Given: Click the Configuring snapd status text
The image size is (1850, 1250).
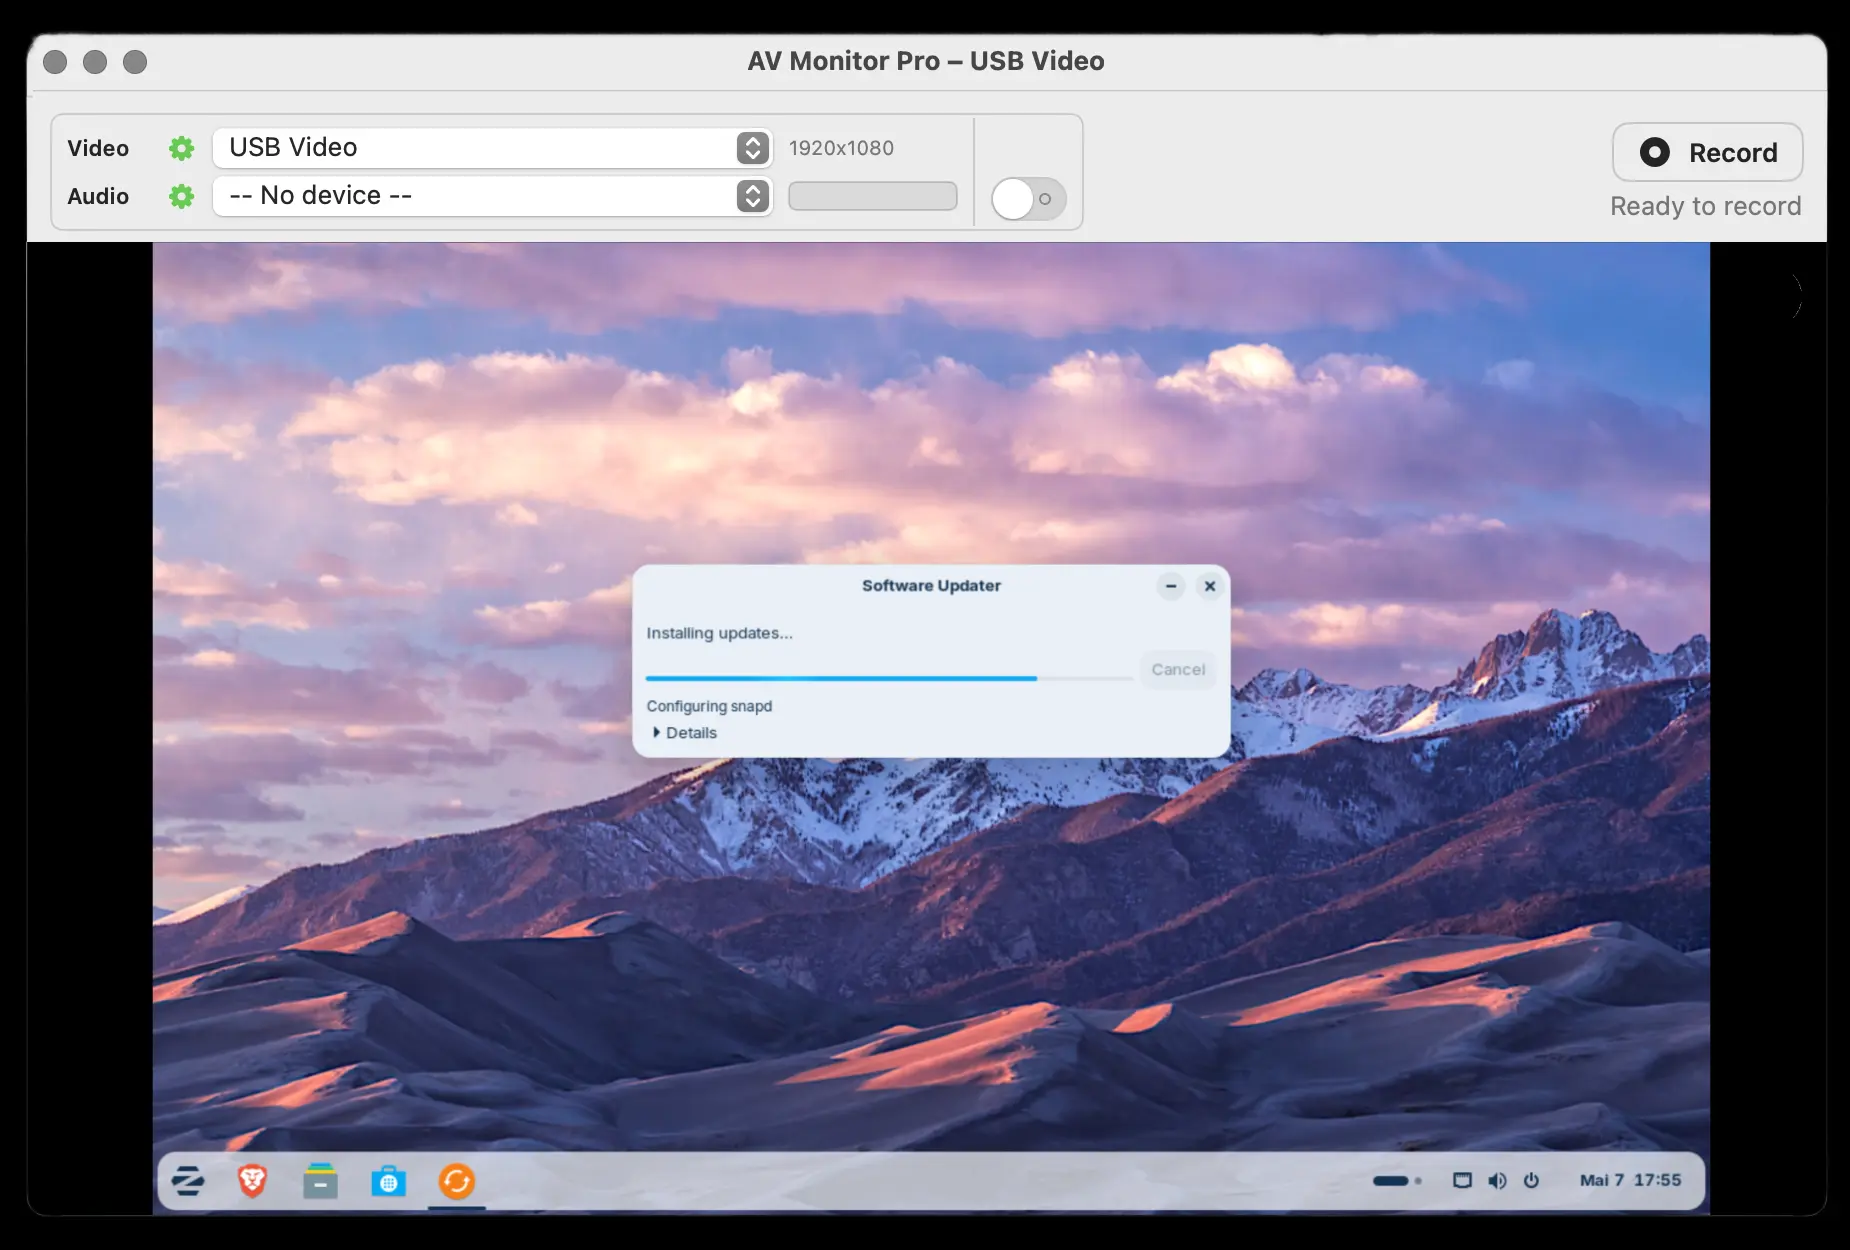Looking at the screenshot, I should pyautogui.click(x=709, y=706).
